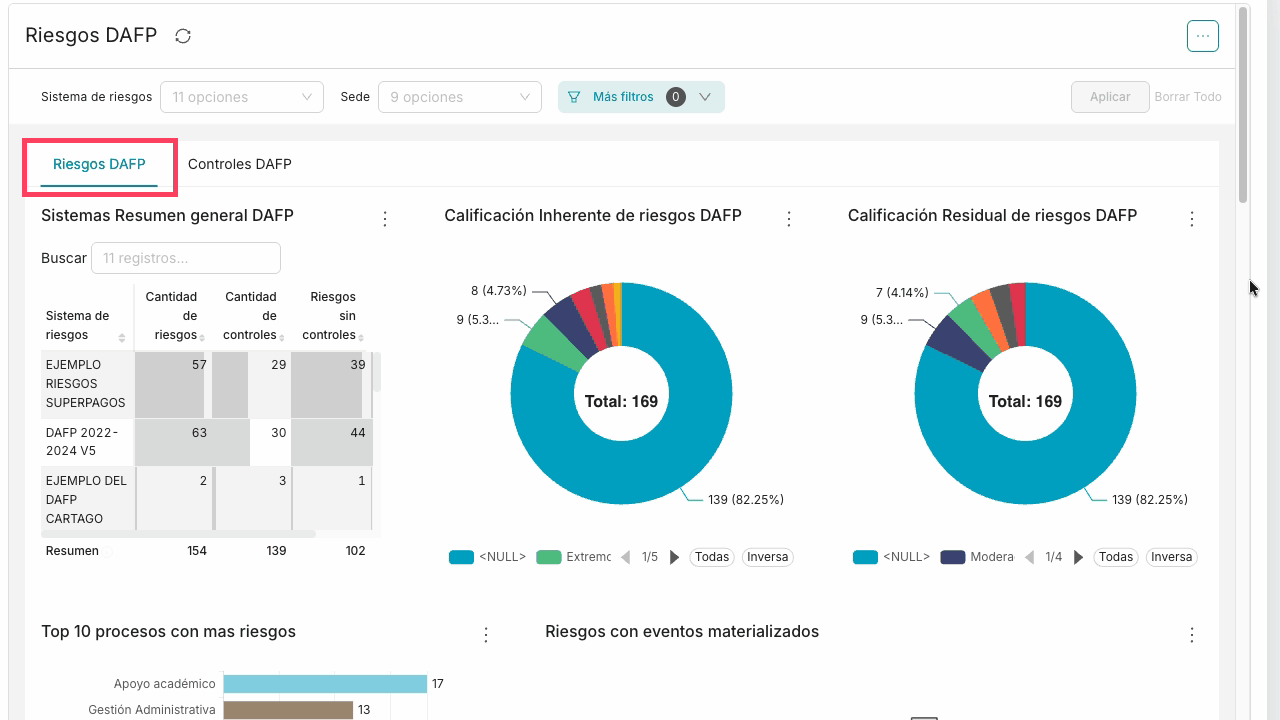Expand the Sede filter dropdown
The height and width of the screenshot is (720, 1280).
click(460, 97)
